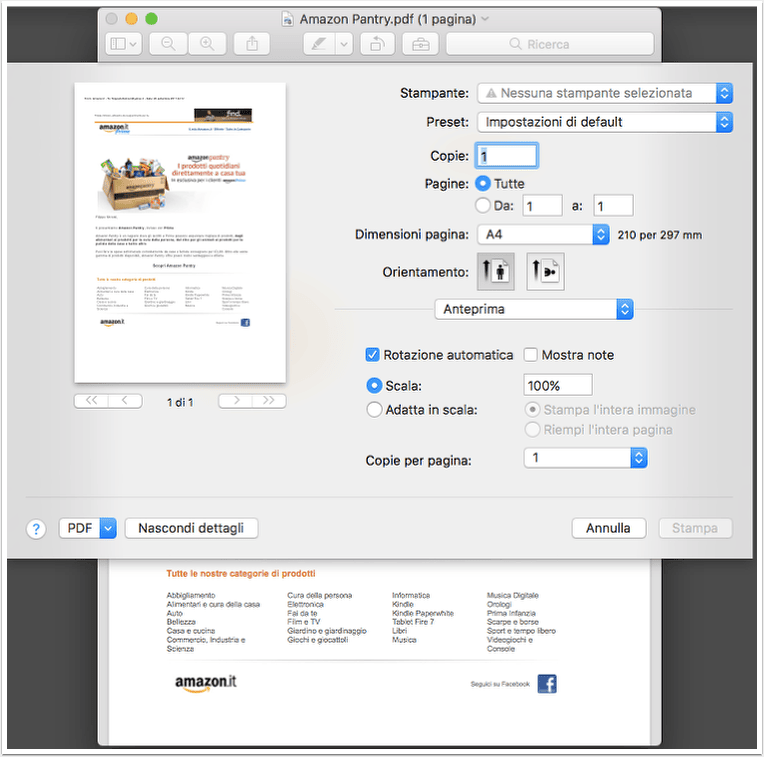Go to last preview page button
The image size is (764, 757).
(269, 401)
